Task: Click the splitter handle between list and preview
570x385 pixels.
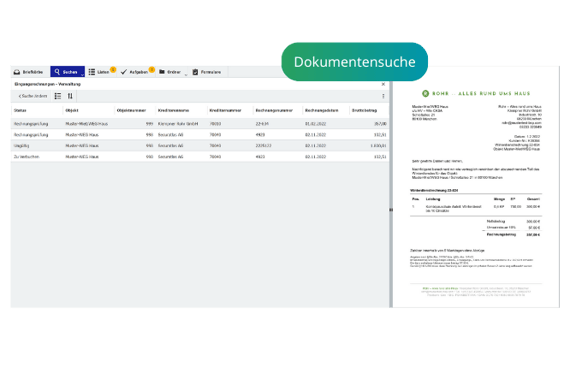Action: click(x=391, y=210)
